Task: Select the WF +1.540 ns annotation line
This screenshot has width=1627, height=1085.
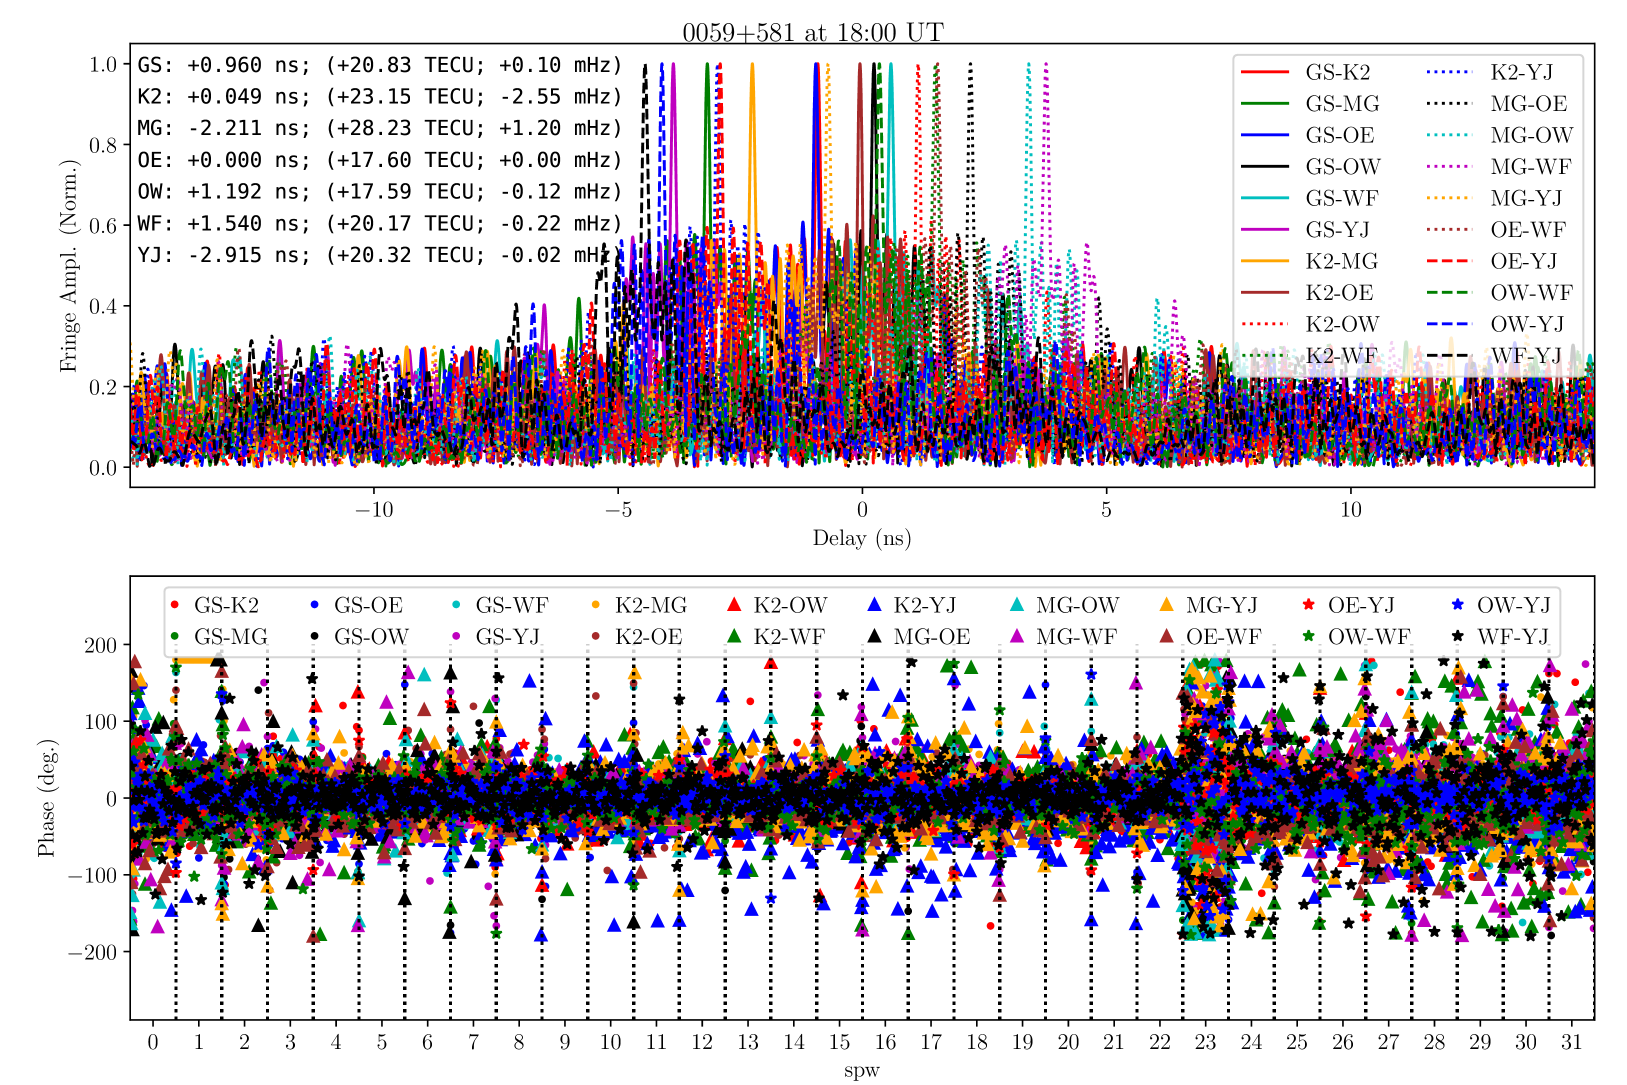Action: tap(380, 223)
